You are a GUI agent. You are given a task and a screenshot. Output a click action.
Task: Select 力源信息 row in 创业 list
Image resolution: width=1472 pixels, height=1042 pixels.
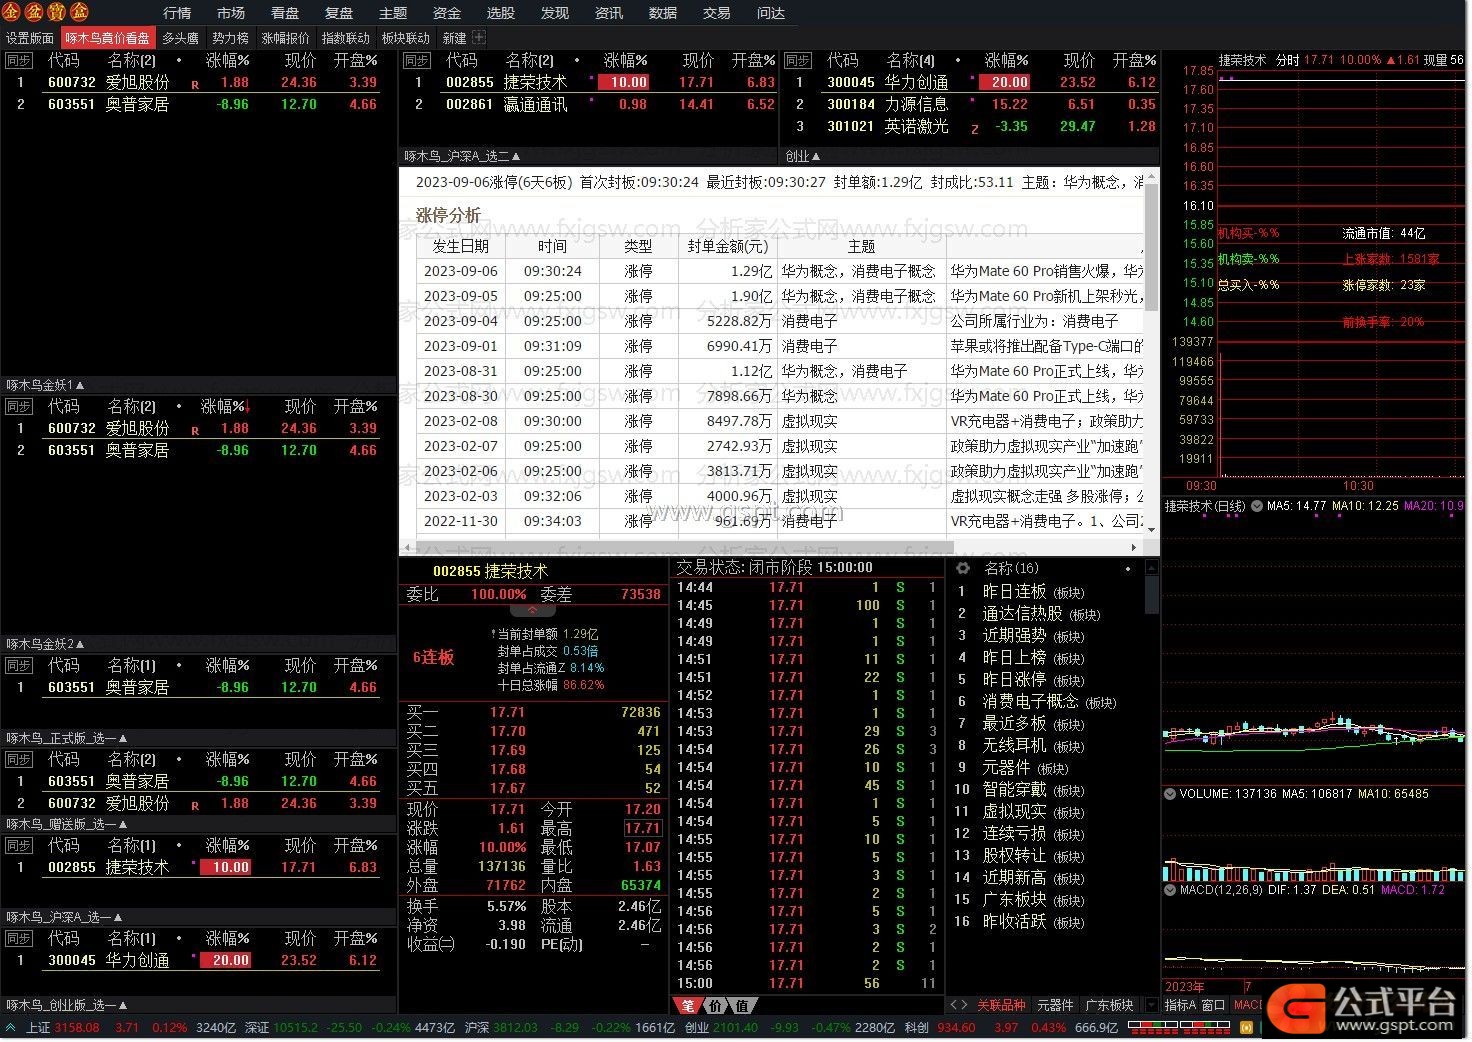tap(971, 104)
